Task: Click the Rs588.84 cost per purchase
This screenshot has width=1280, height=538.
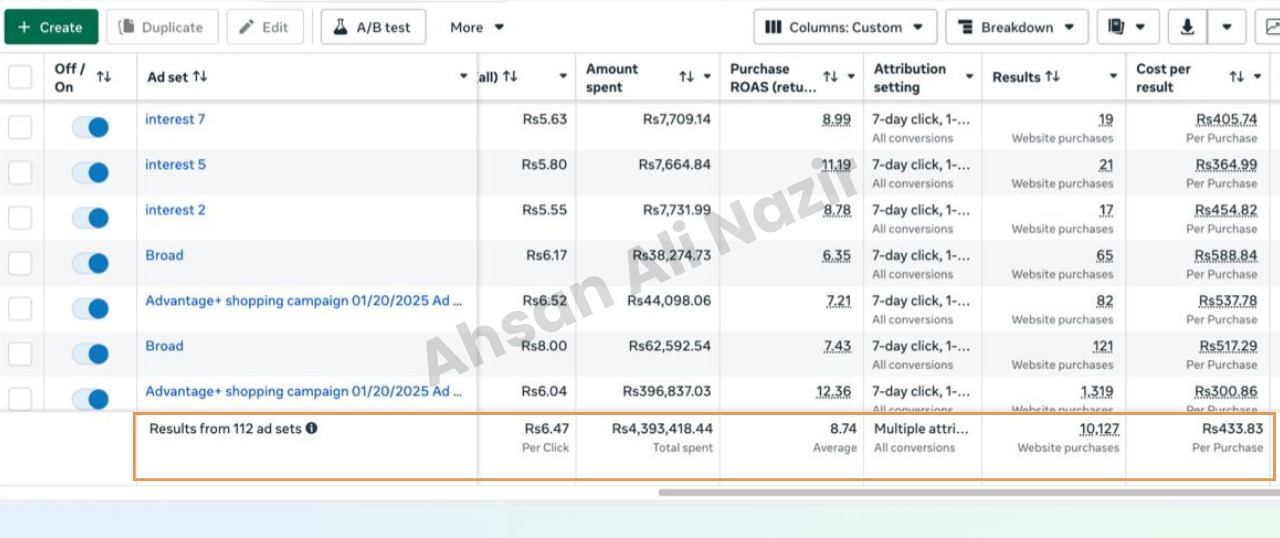Action: point(1227,255)
